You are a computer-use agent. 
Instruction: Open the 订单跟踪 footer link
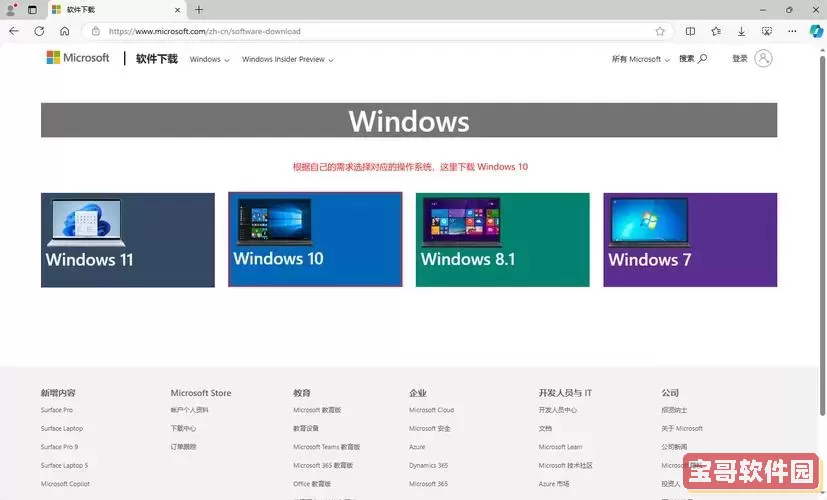click(183, 447)
